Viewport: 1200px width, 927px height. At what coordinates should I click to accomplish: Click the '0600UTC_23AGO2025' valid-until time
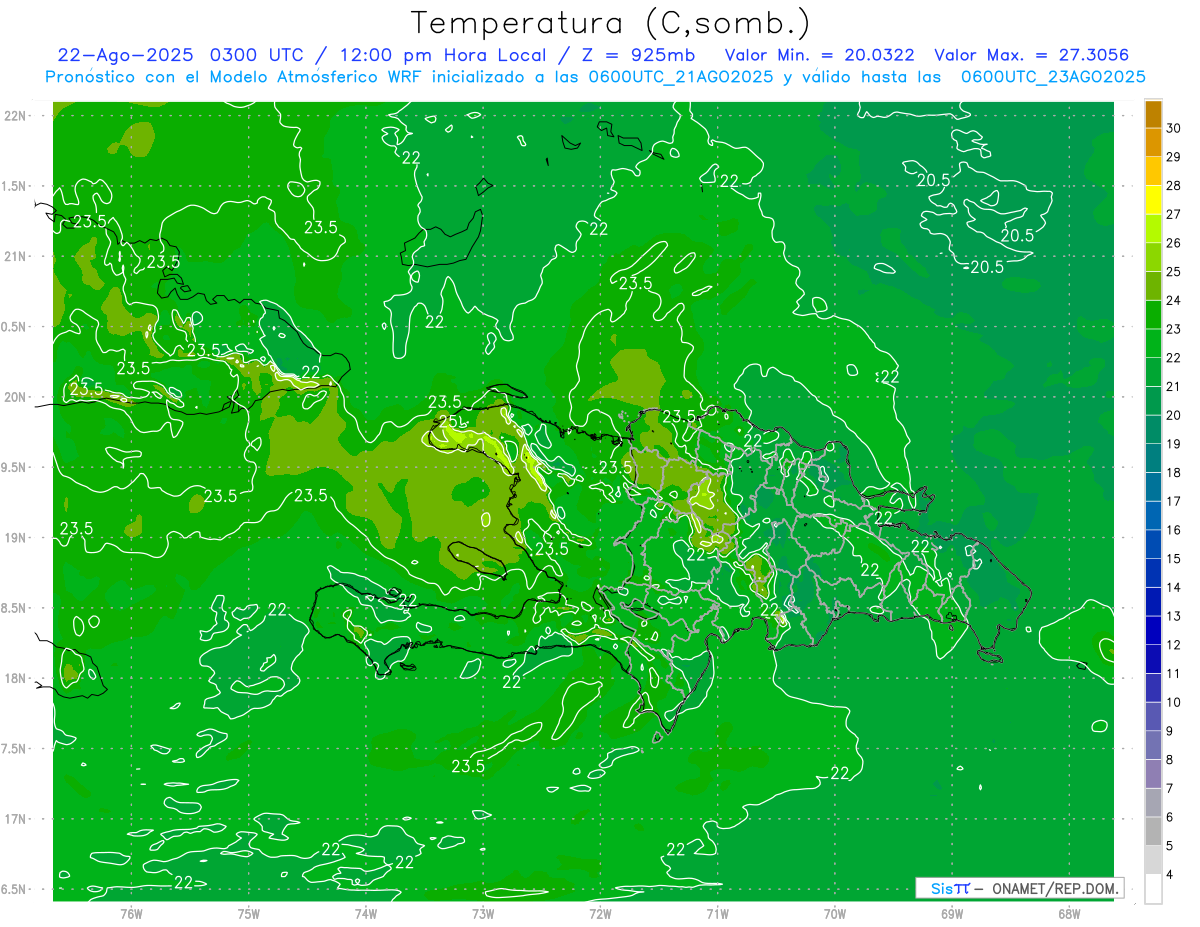(x=1053, y=76)
